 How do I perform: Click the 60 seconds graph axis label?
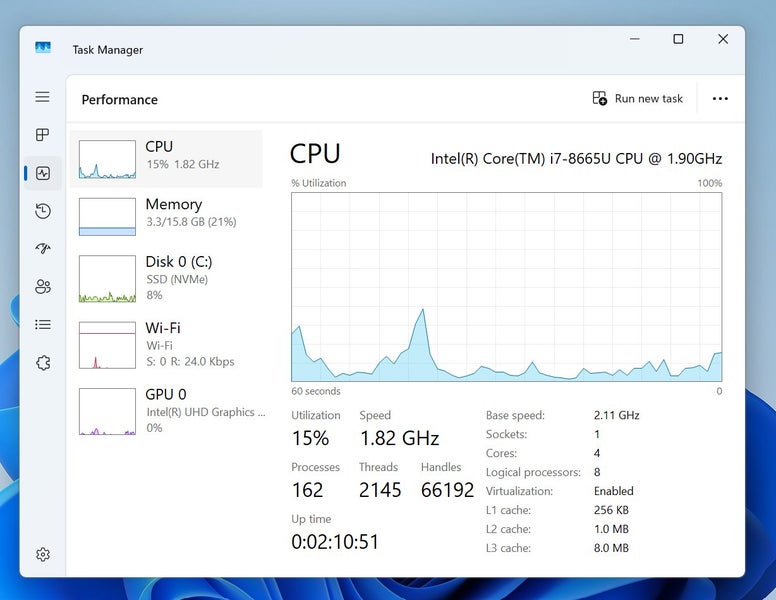(316, 391)
